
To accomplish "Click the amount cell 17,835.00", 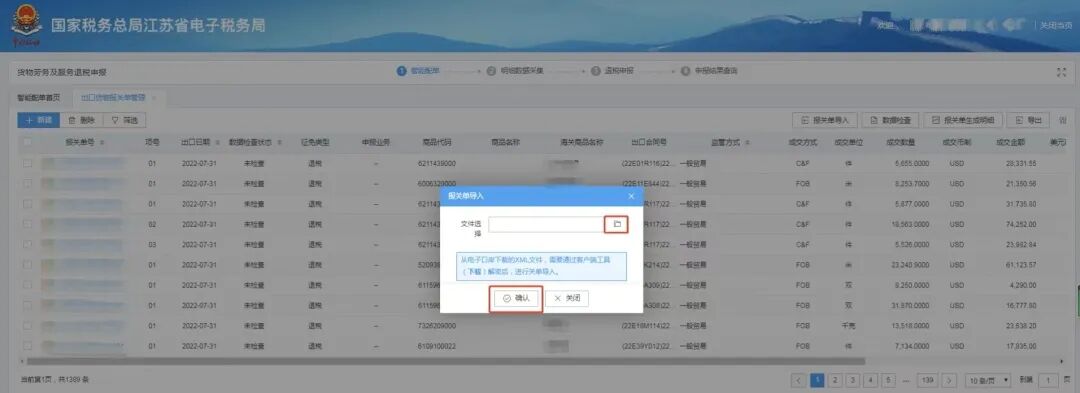I will tap(1021, 346).
